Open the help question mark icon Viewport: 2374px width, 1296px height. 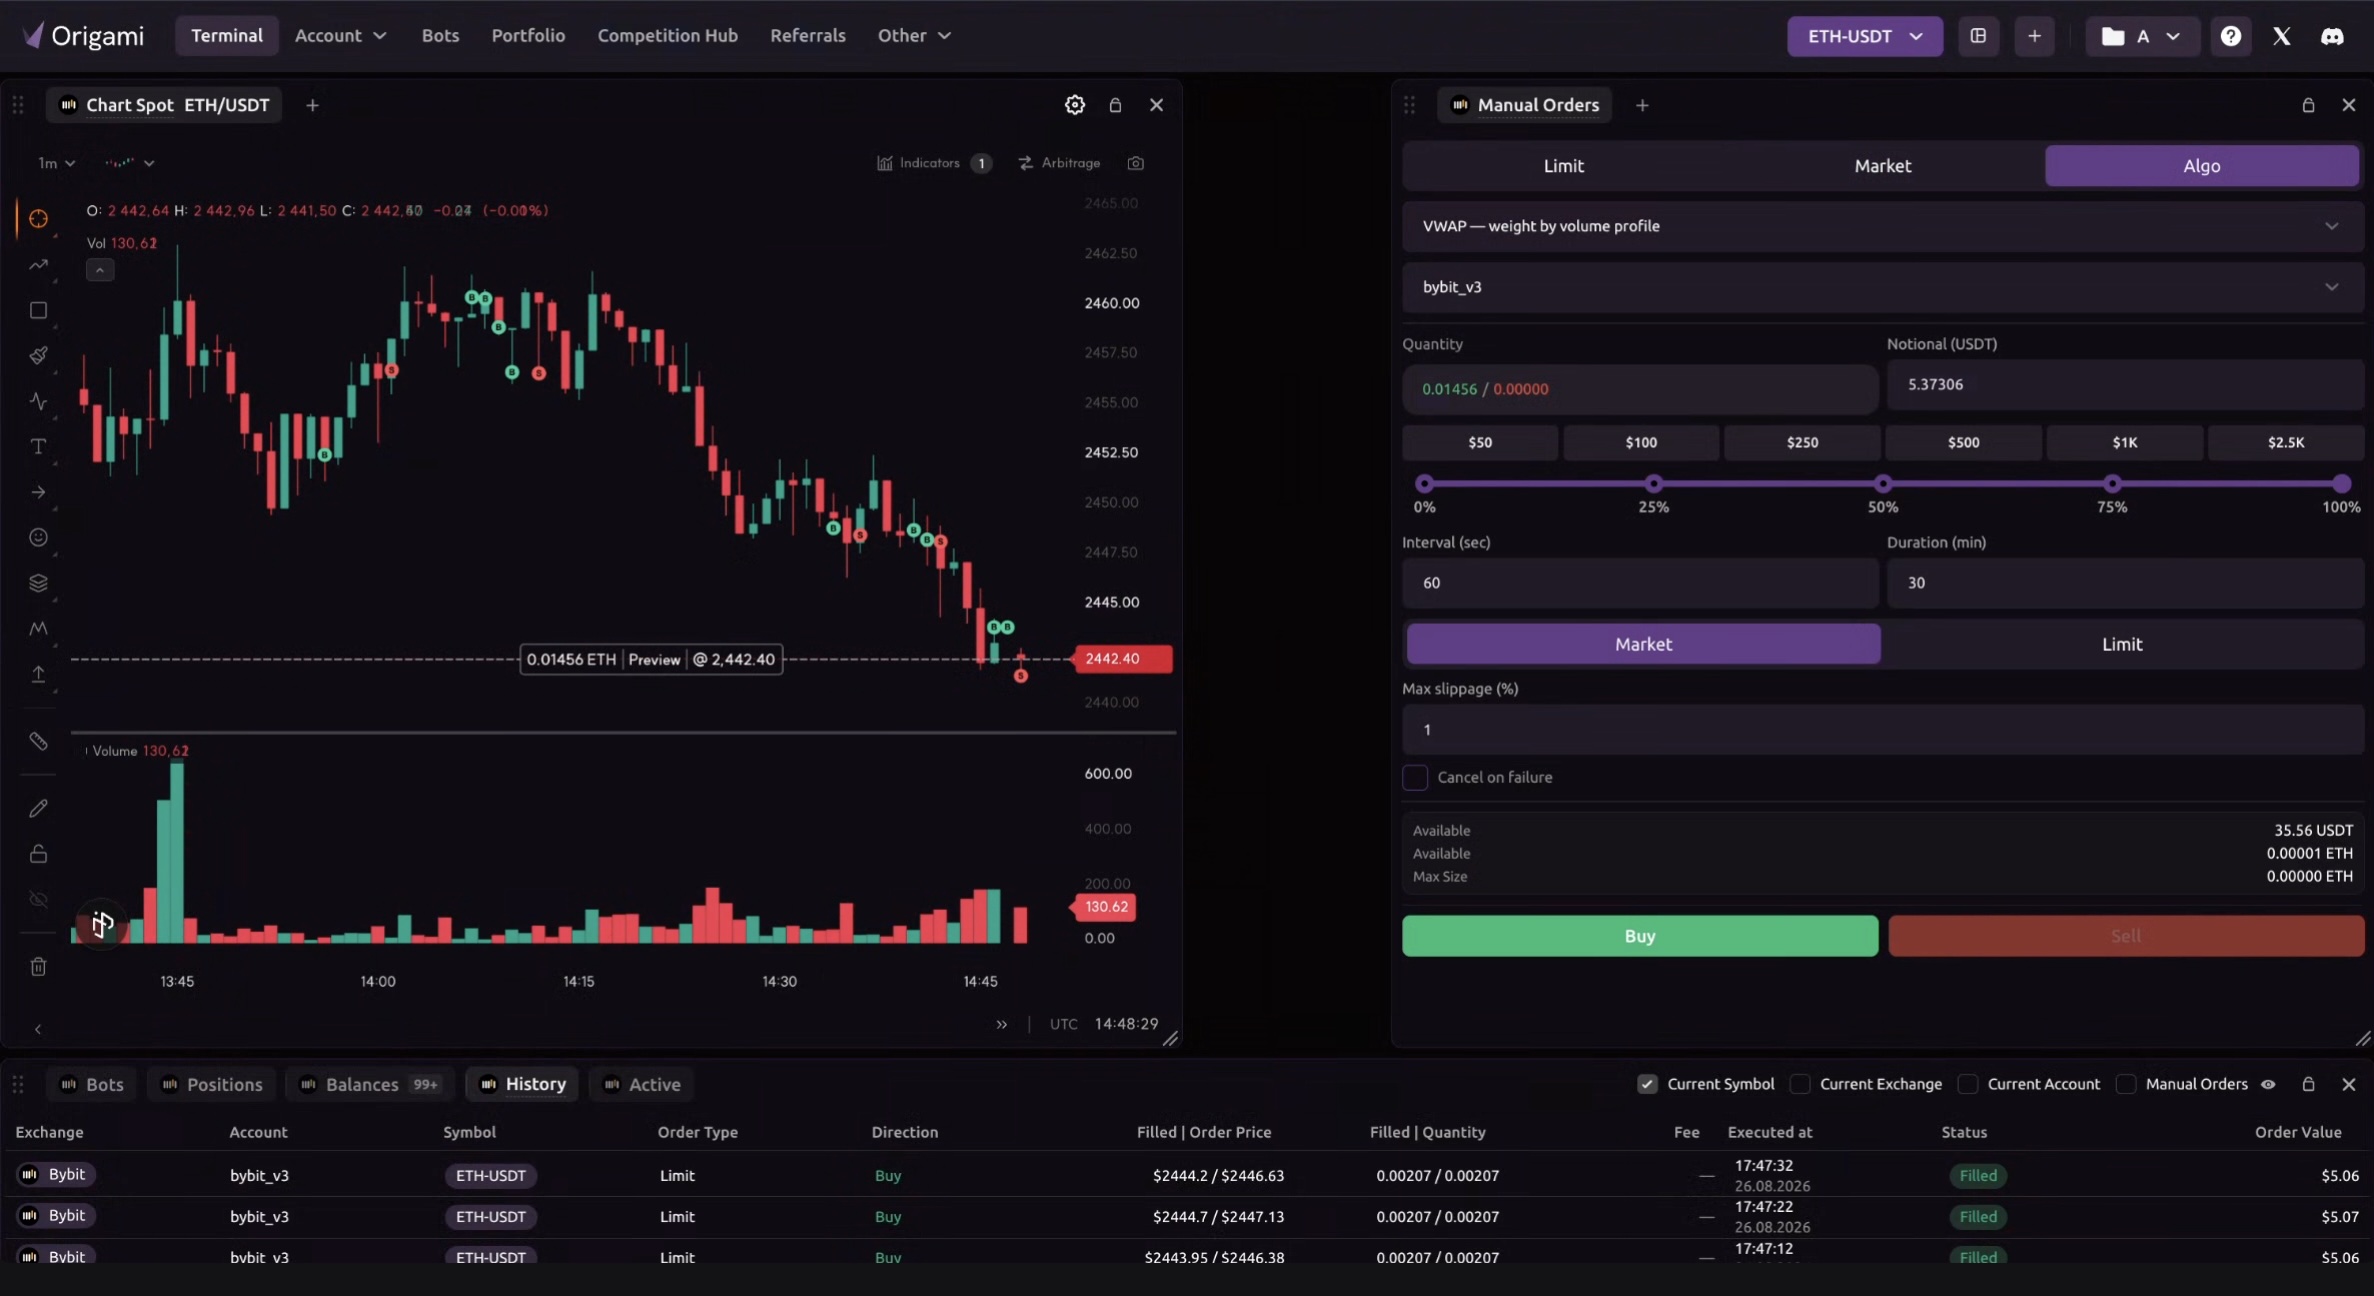tap(2231, 36)
